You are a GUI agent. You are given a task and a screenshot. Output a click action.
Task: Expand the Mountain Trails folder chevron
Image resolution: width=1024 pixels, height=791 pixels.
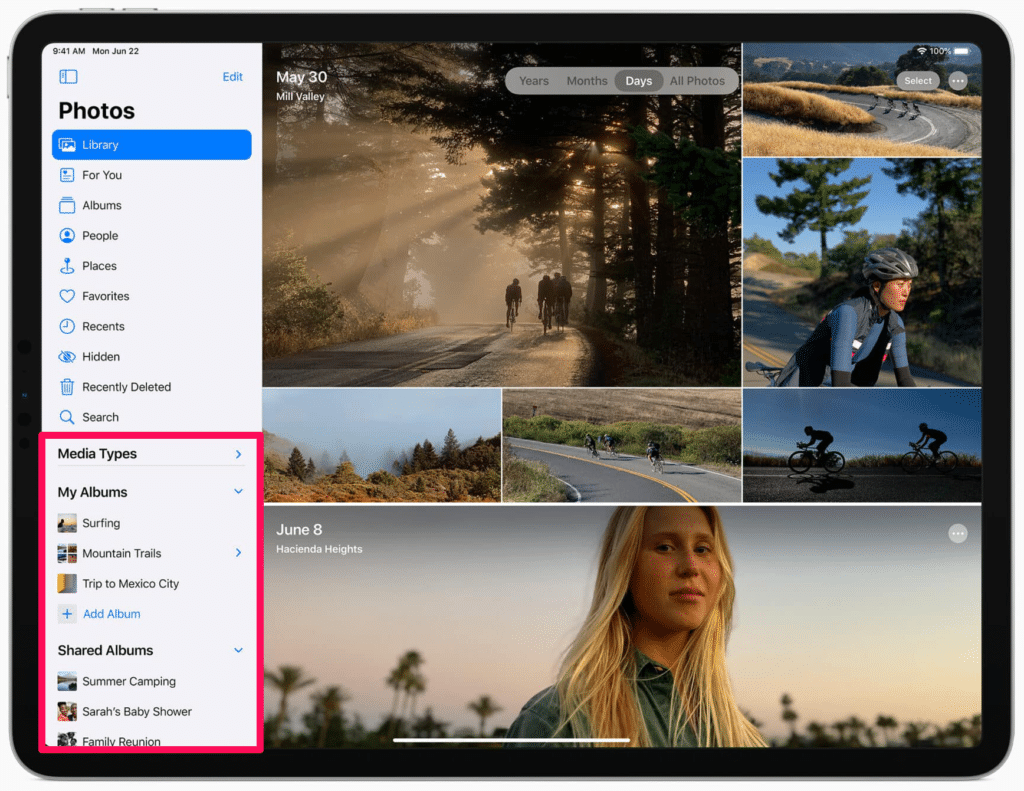(238, 553)
